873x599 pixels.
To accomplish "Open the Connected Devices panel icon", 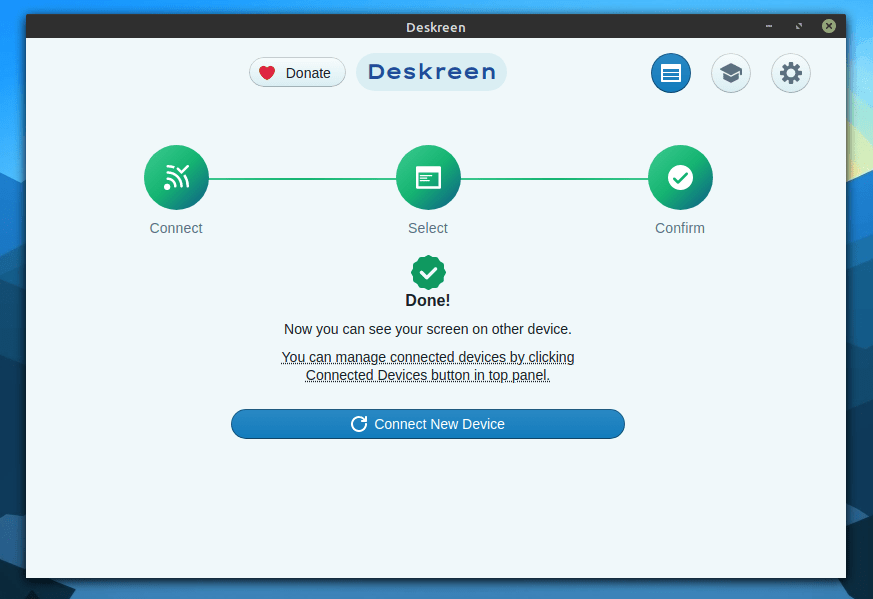I will point(670,73).
